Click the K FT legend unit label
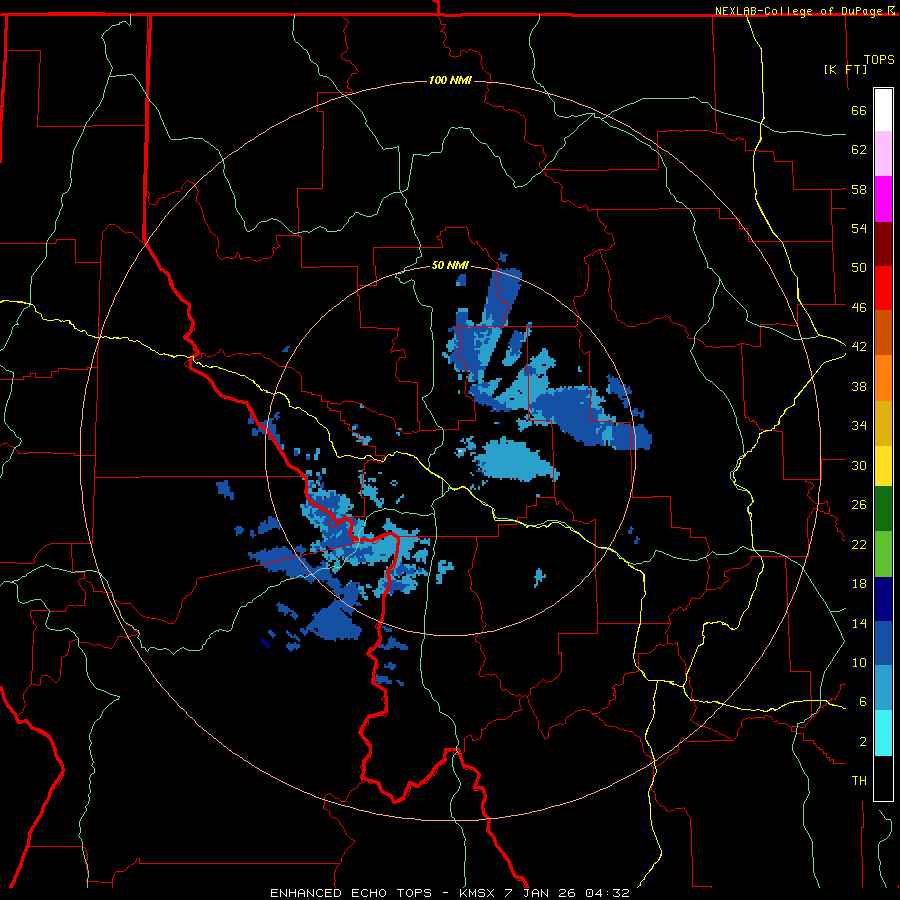This screenshot has width=900, height=900. click(x=845, y=69)
